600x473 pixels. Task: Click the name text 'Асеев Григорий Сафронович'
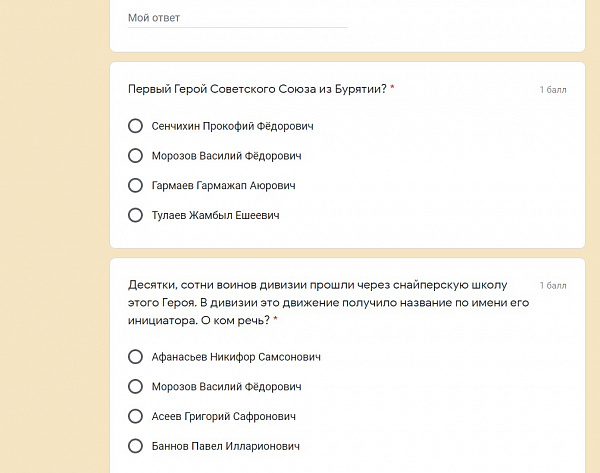tap(224, 417)
